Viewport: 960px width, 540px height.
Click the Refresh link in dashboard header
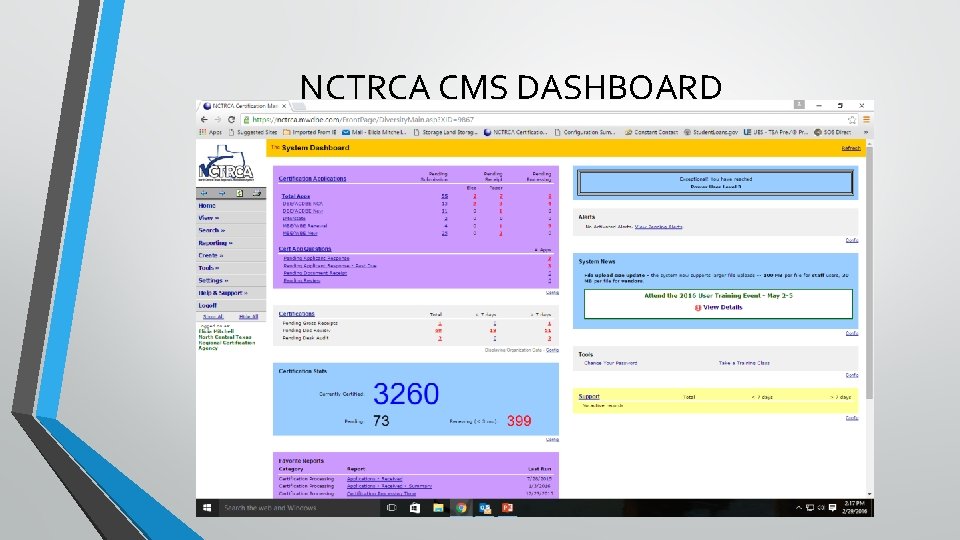[851, 148]
